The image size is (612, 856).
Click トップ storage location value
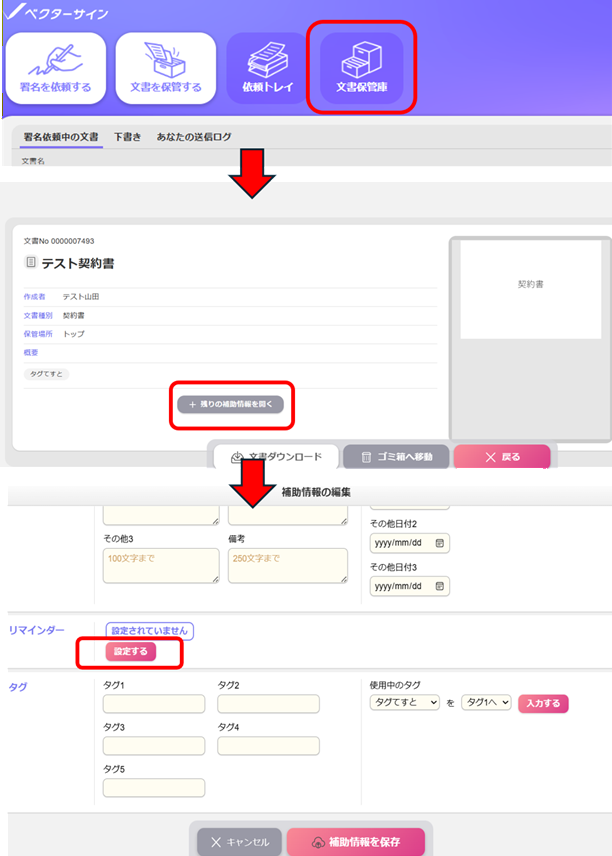(x=74, y=334)
